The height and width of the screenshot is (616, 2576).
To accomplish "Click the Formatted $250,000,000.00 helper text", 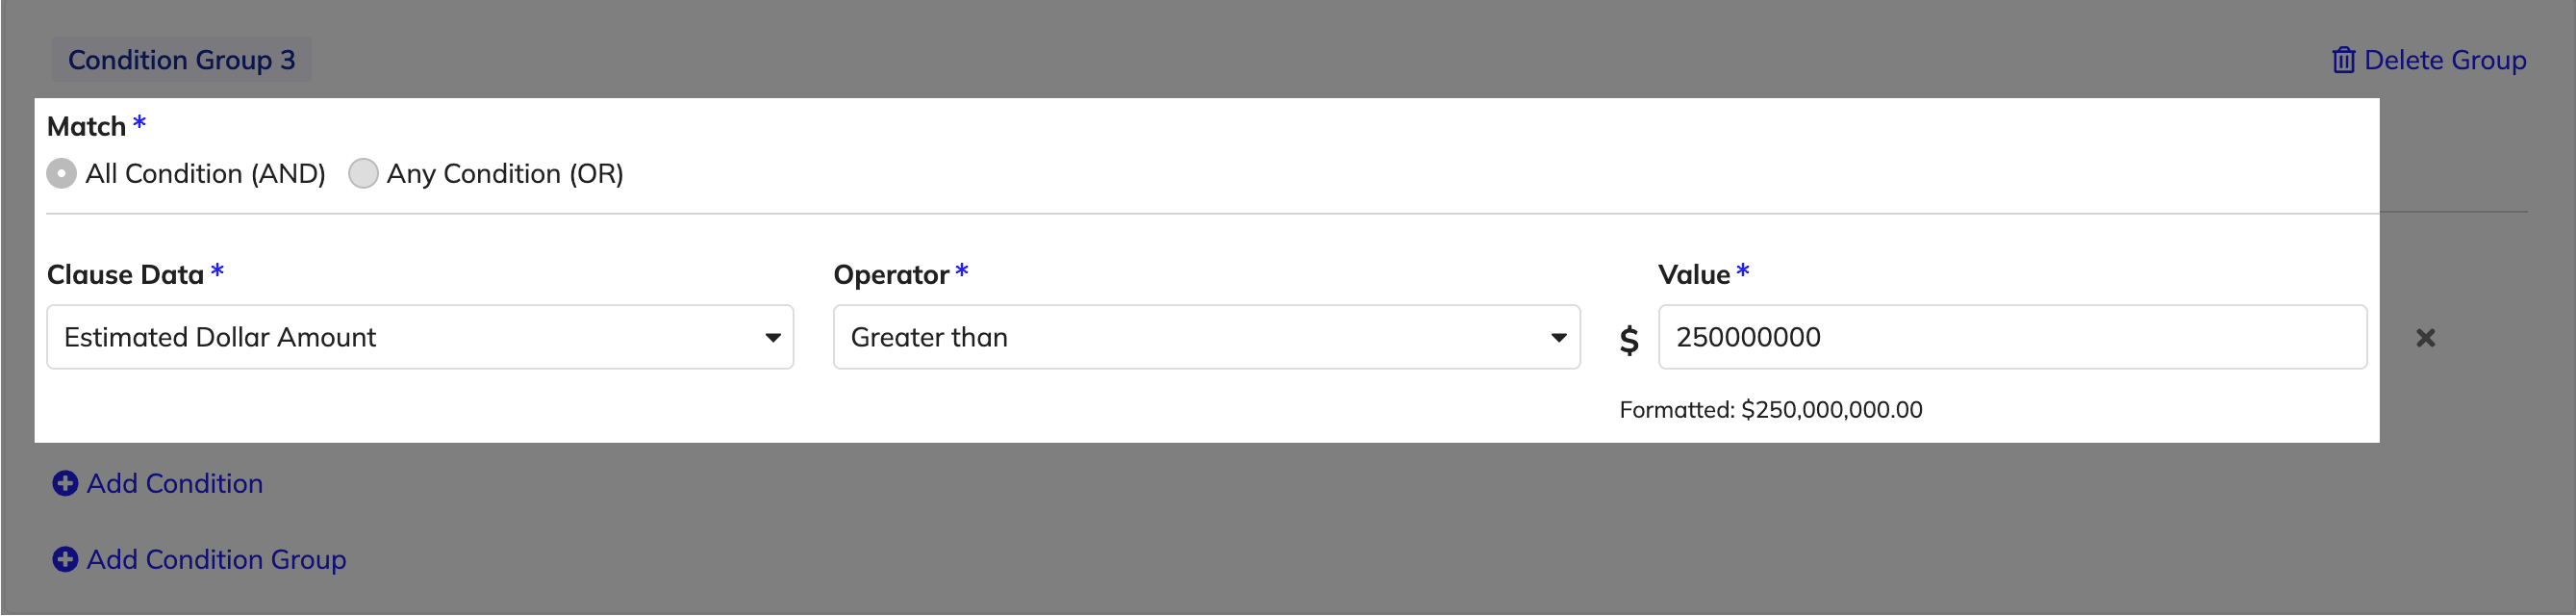I will 1770,410.
